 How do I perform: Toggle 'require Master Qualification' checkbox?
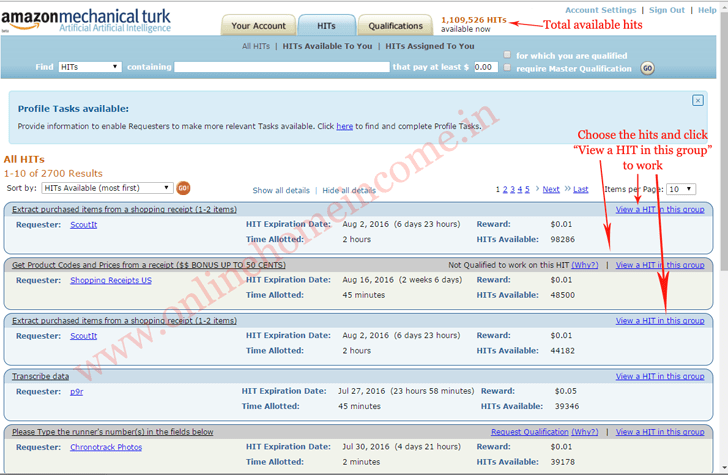[x=507, y=68]
